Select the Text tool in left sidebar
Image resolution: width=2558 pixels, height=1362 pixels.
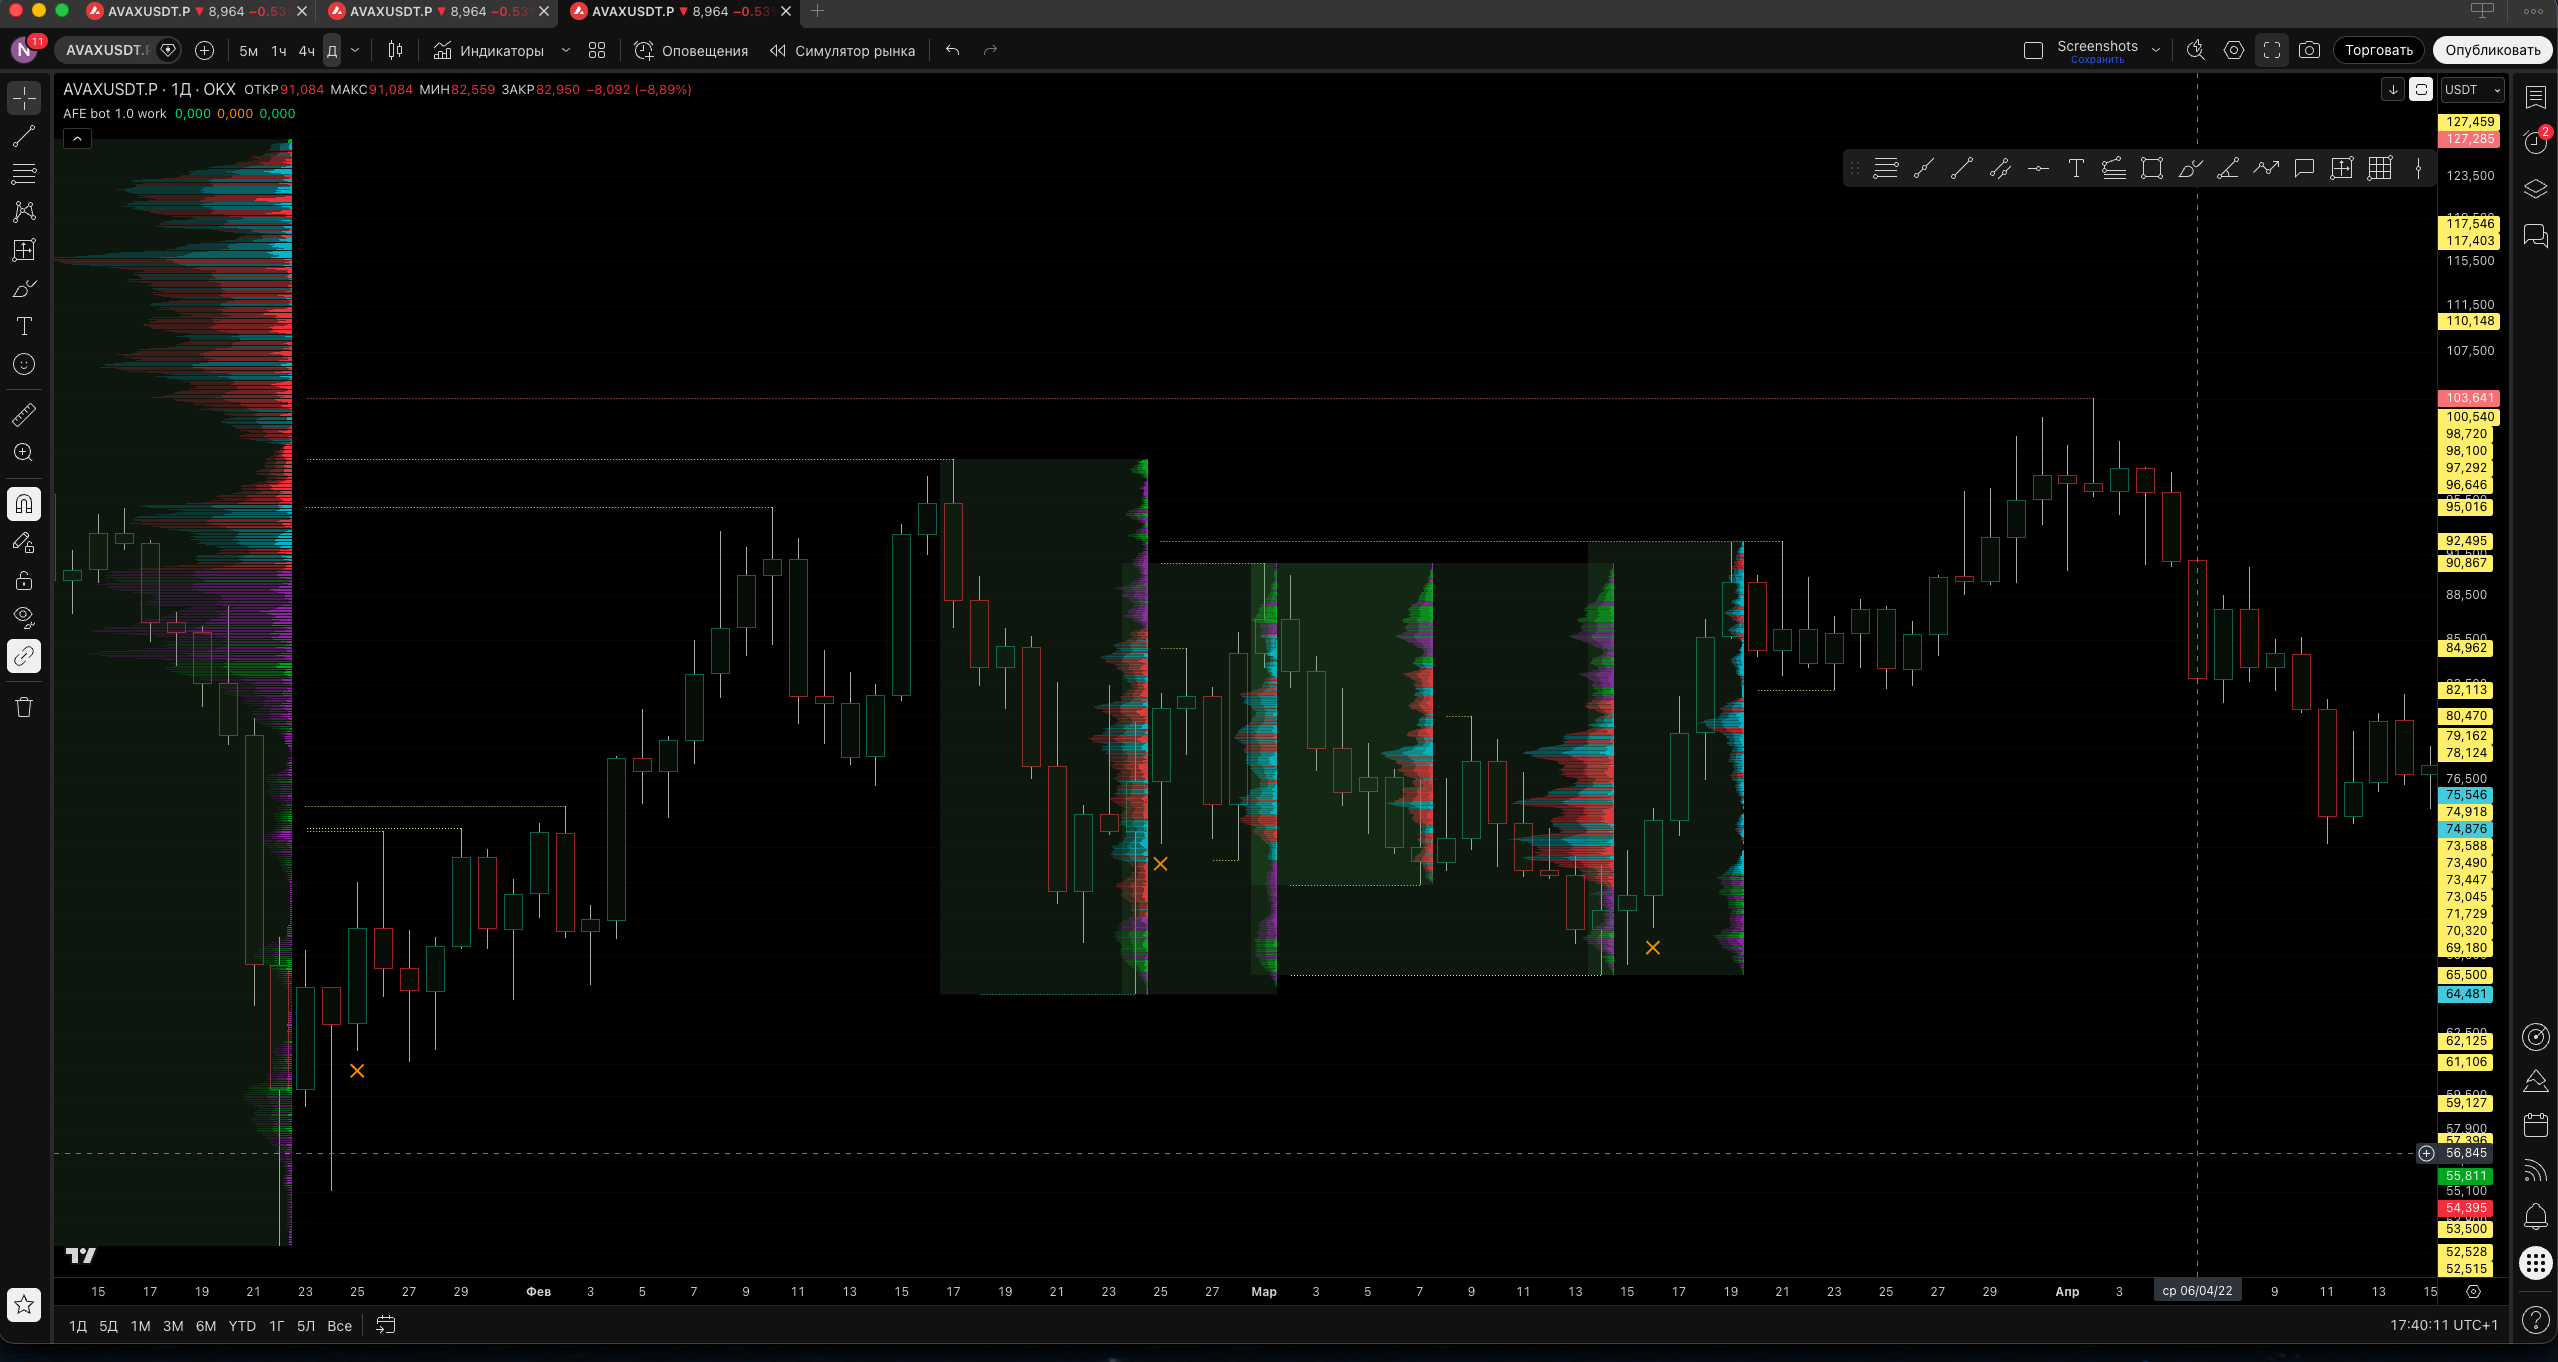24,326
